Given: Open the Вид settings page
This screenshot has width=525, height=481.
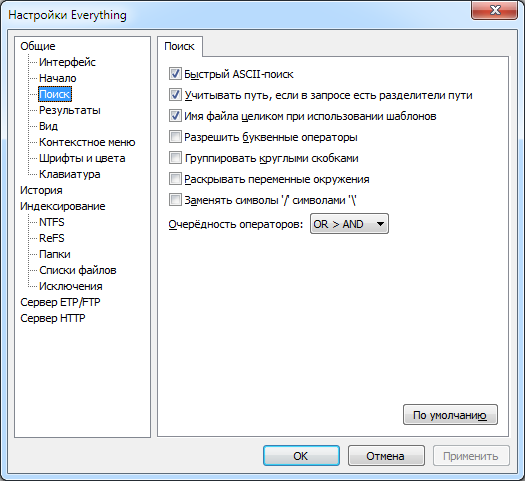Looking at the screenshot, I should point(49,126).
